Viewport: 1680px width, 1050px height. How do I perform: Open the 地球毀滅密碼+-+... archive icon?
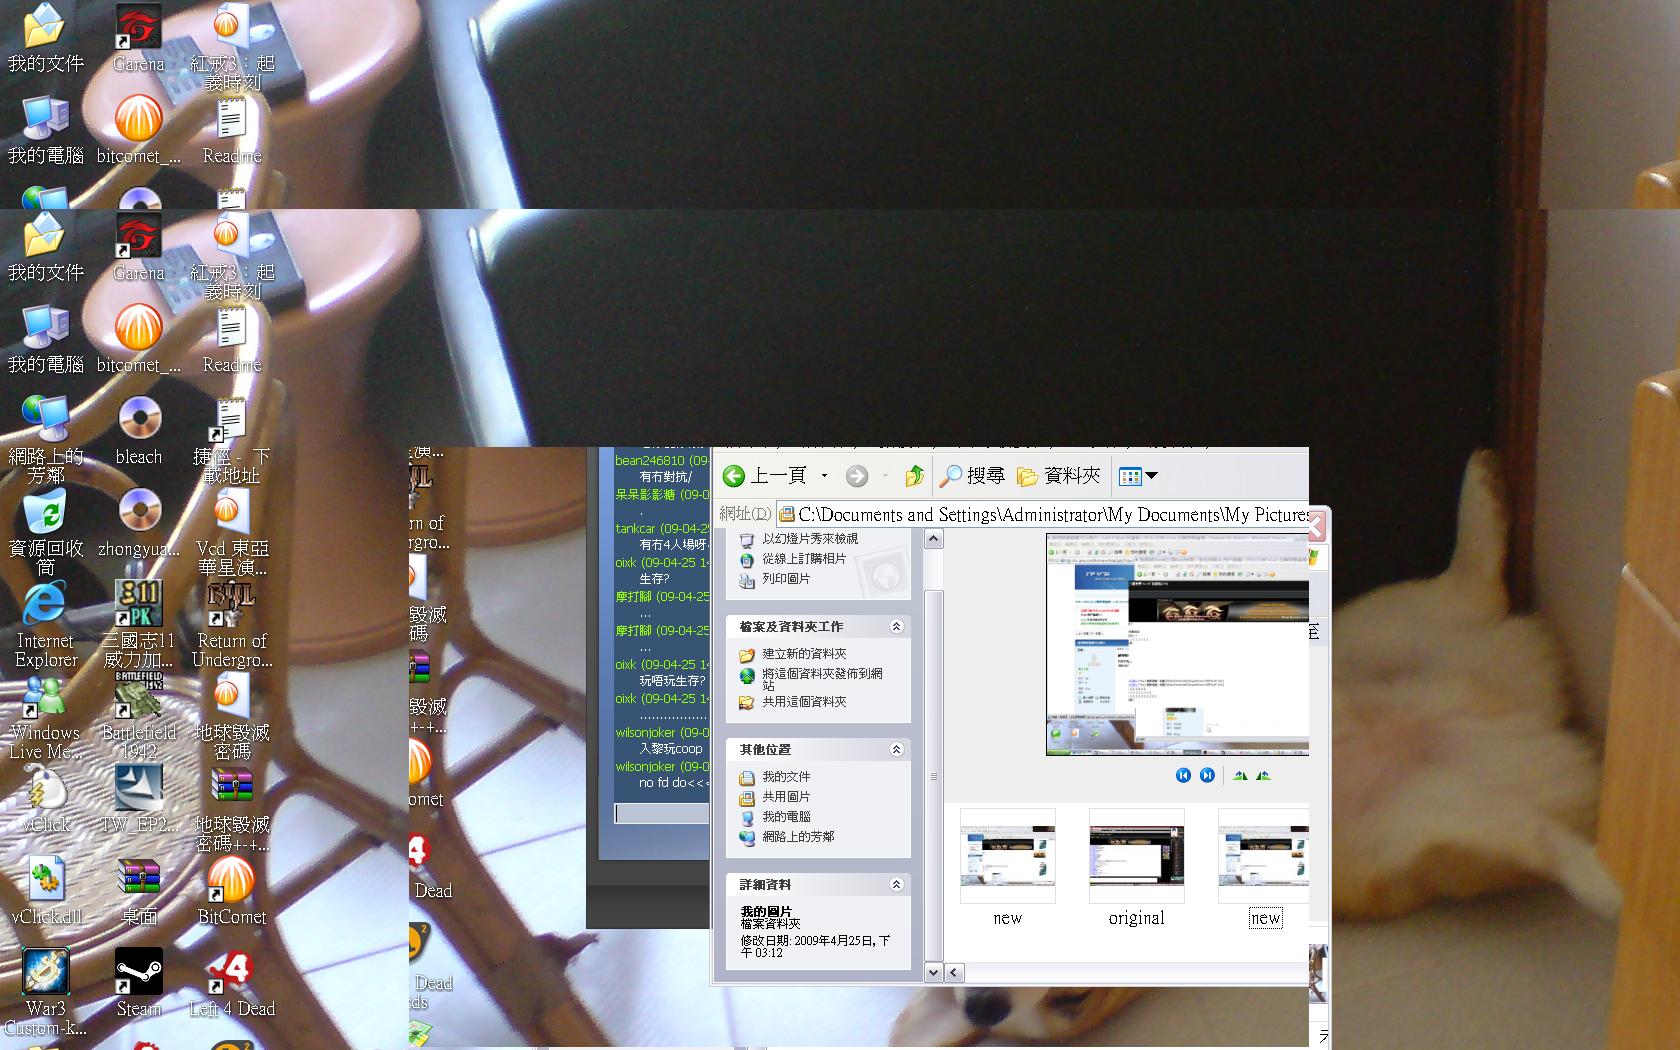(x=232, y=808)
